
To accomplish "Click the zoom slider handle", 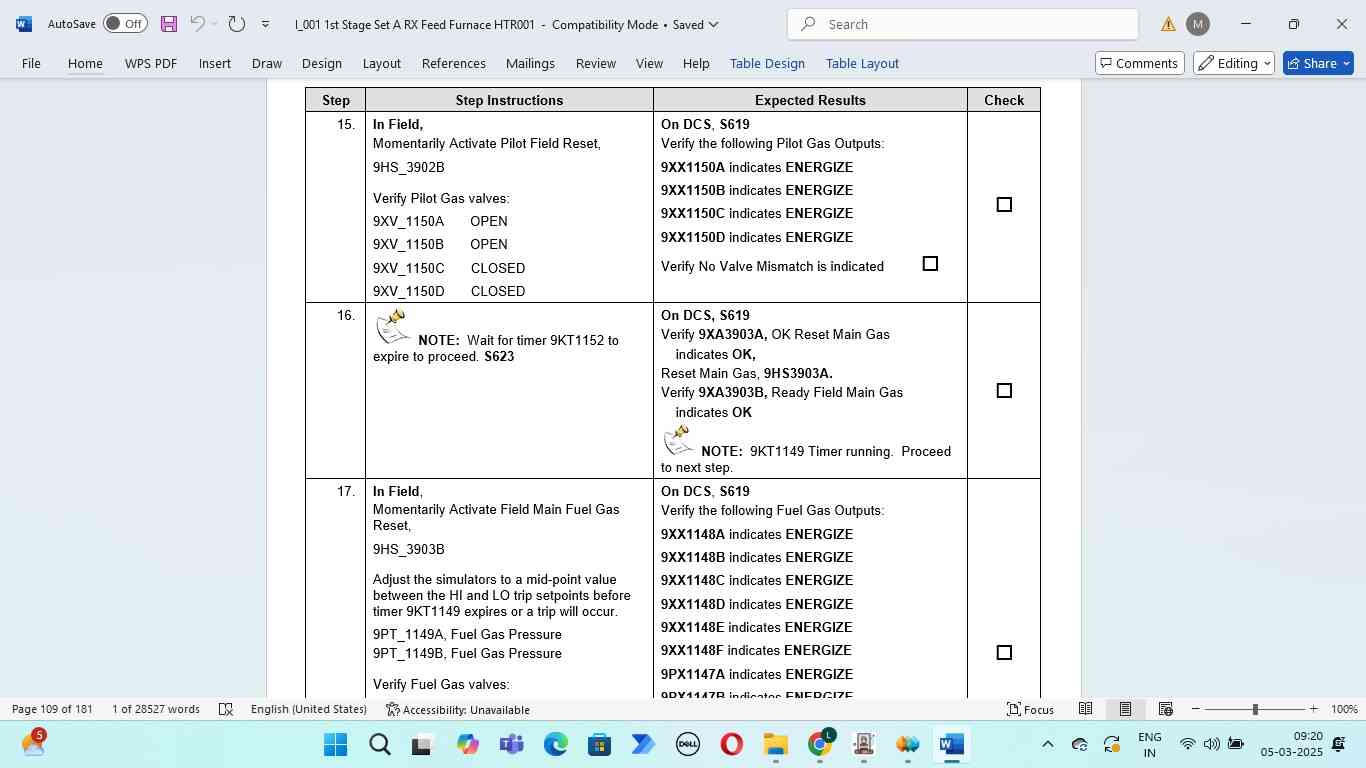I will [1255, 709].
